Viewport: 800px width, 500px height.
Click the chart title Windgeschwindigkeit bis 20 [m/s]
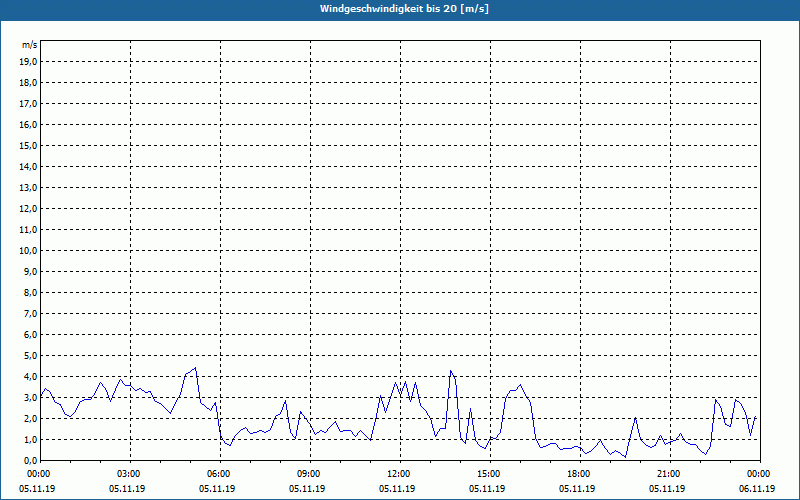coord(404,9)
